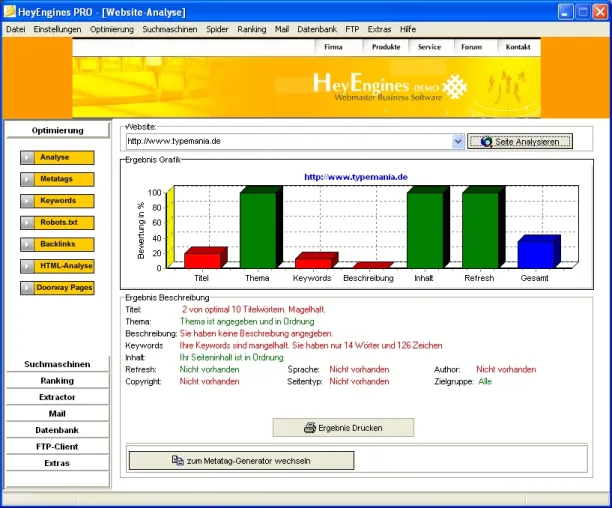Open the Datei menu
612x508 pixels.
(16, 29)
